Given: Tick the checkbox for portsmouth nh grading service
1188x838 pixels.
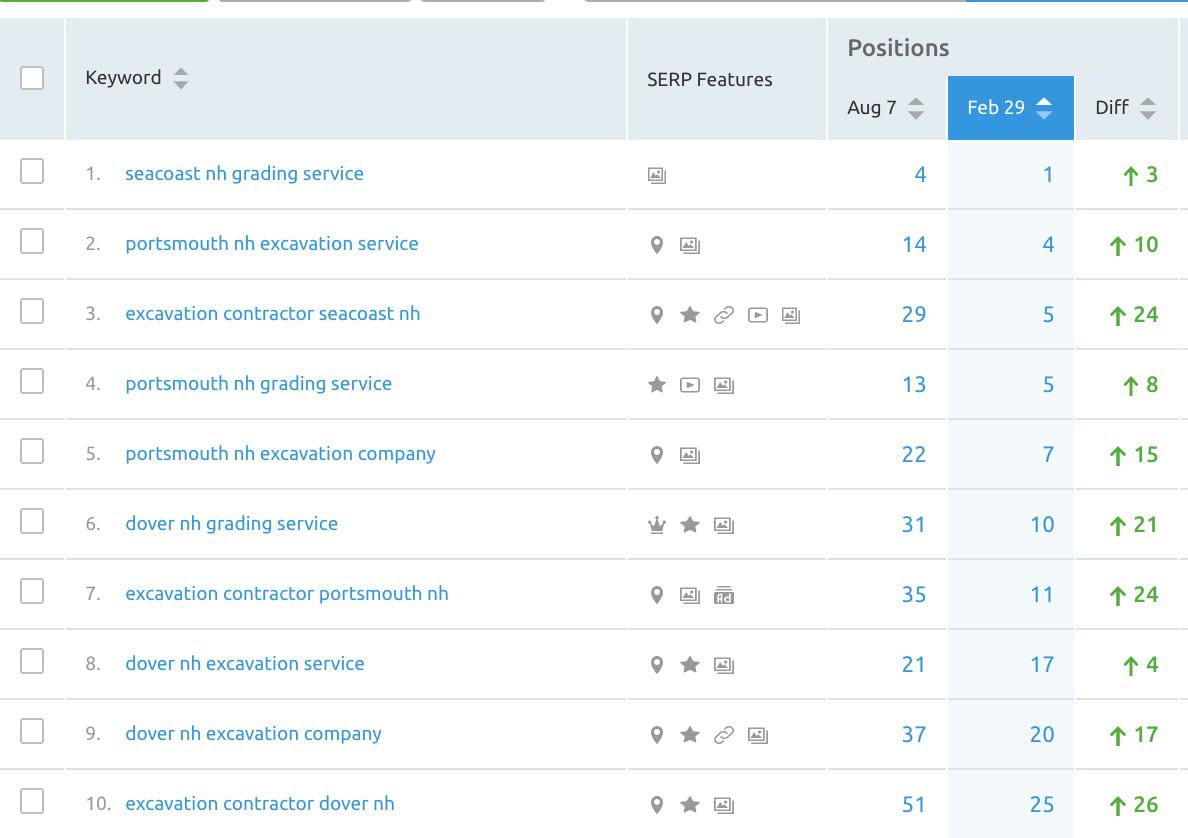Looking at the screenshot, I should coord(32,381).
